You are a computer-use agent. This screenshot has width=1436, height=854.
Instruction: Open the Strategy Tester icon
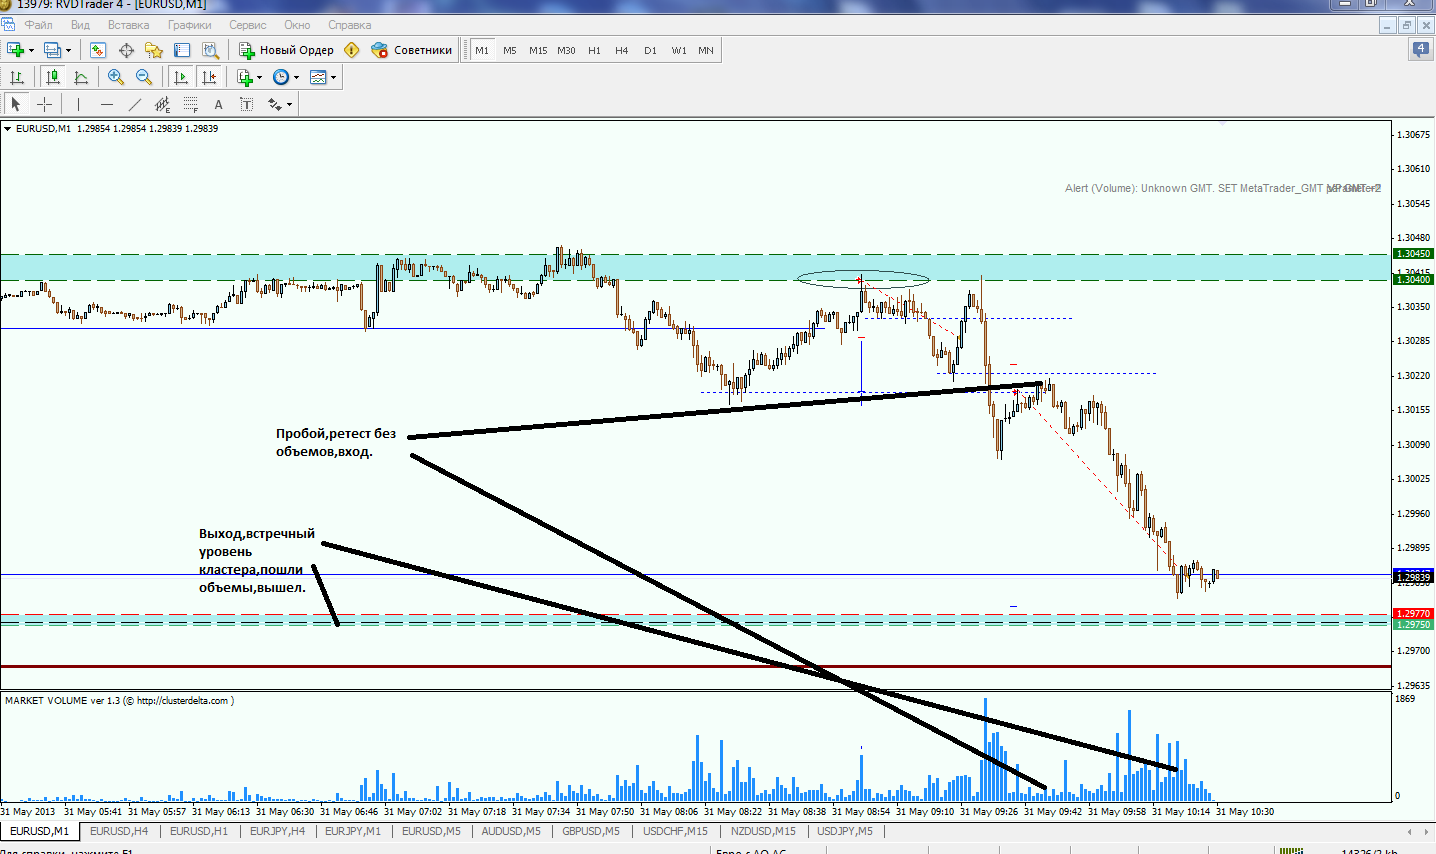click(210, 50)
